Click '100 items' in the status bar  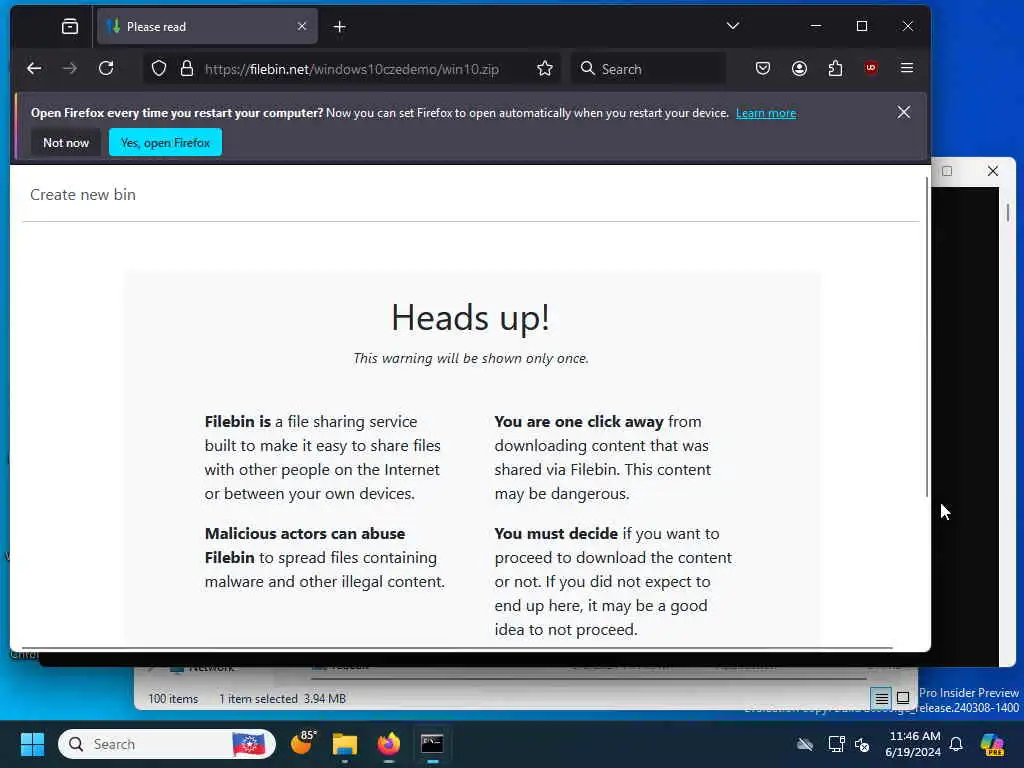pyautogui.click(x=173, y=699)
